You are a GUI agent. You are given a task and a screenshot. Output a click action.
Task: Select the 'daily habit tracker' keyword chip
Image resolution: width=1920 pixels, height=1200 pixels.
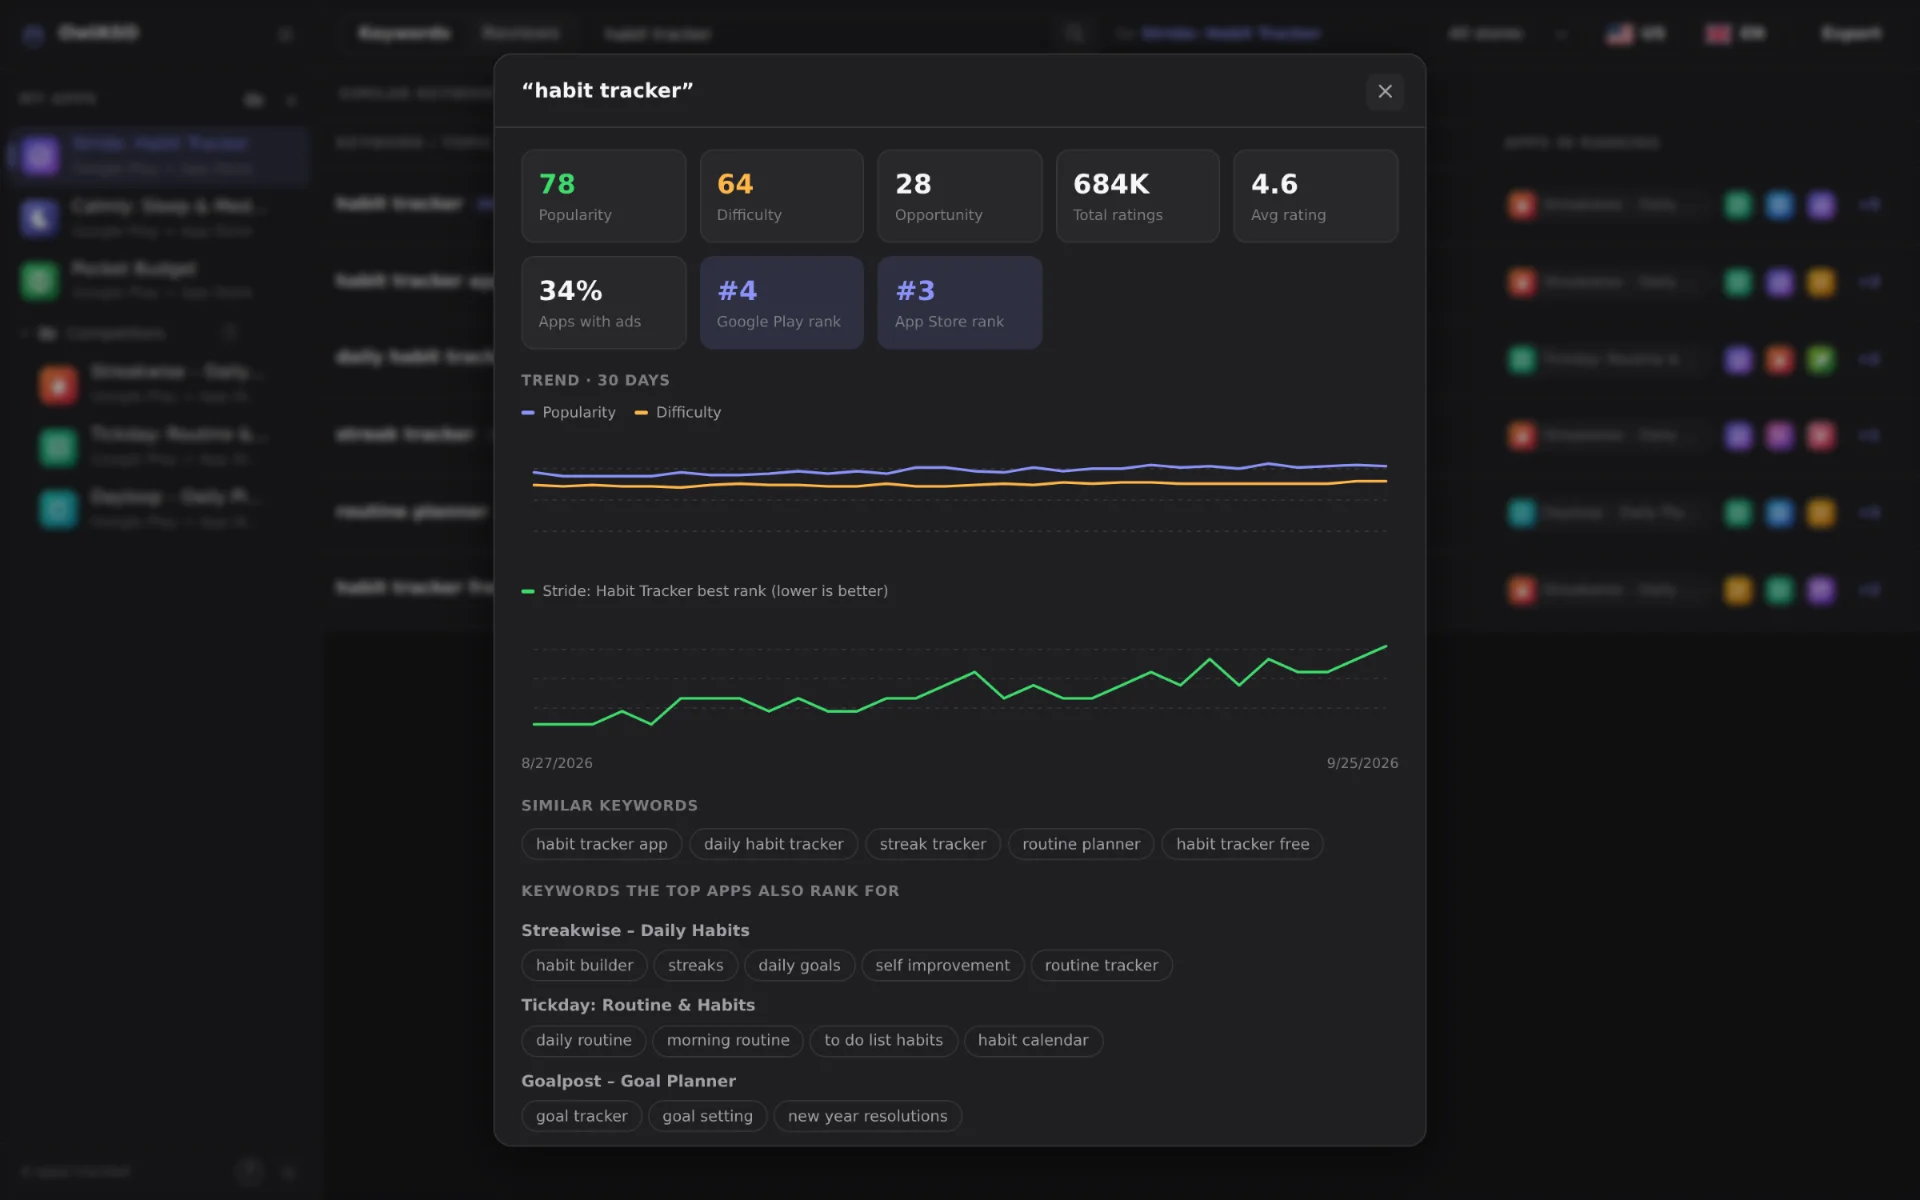pos(773,844)
